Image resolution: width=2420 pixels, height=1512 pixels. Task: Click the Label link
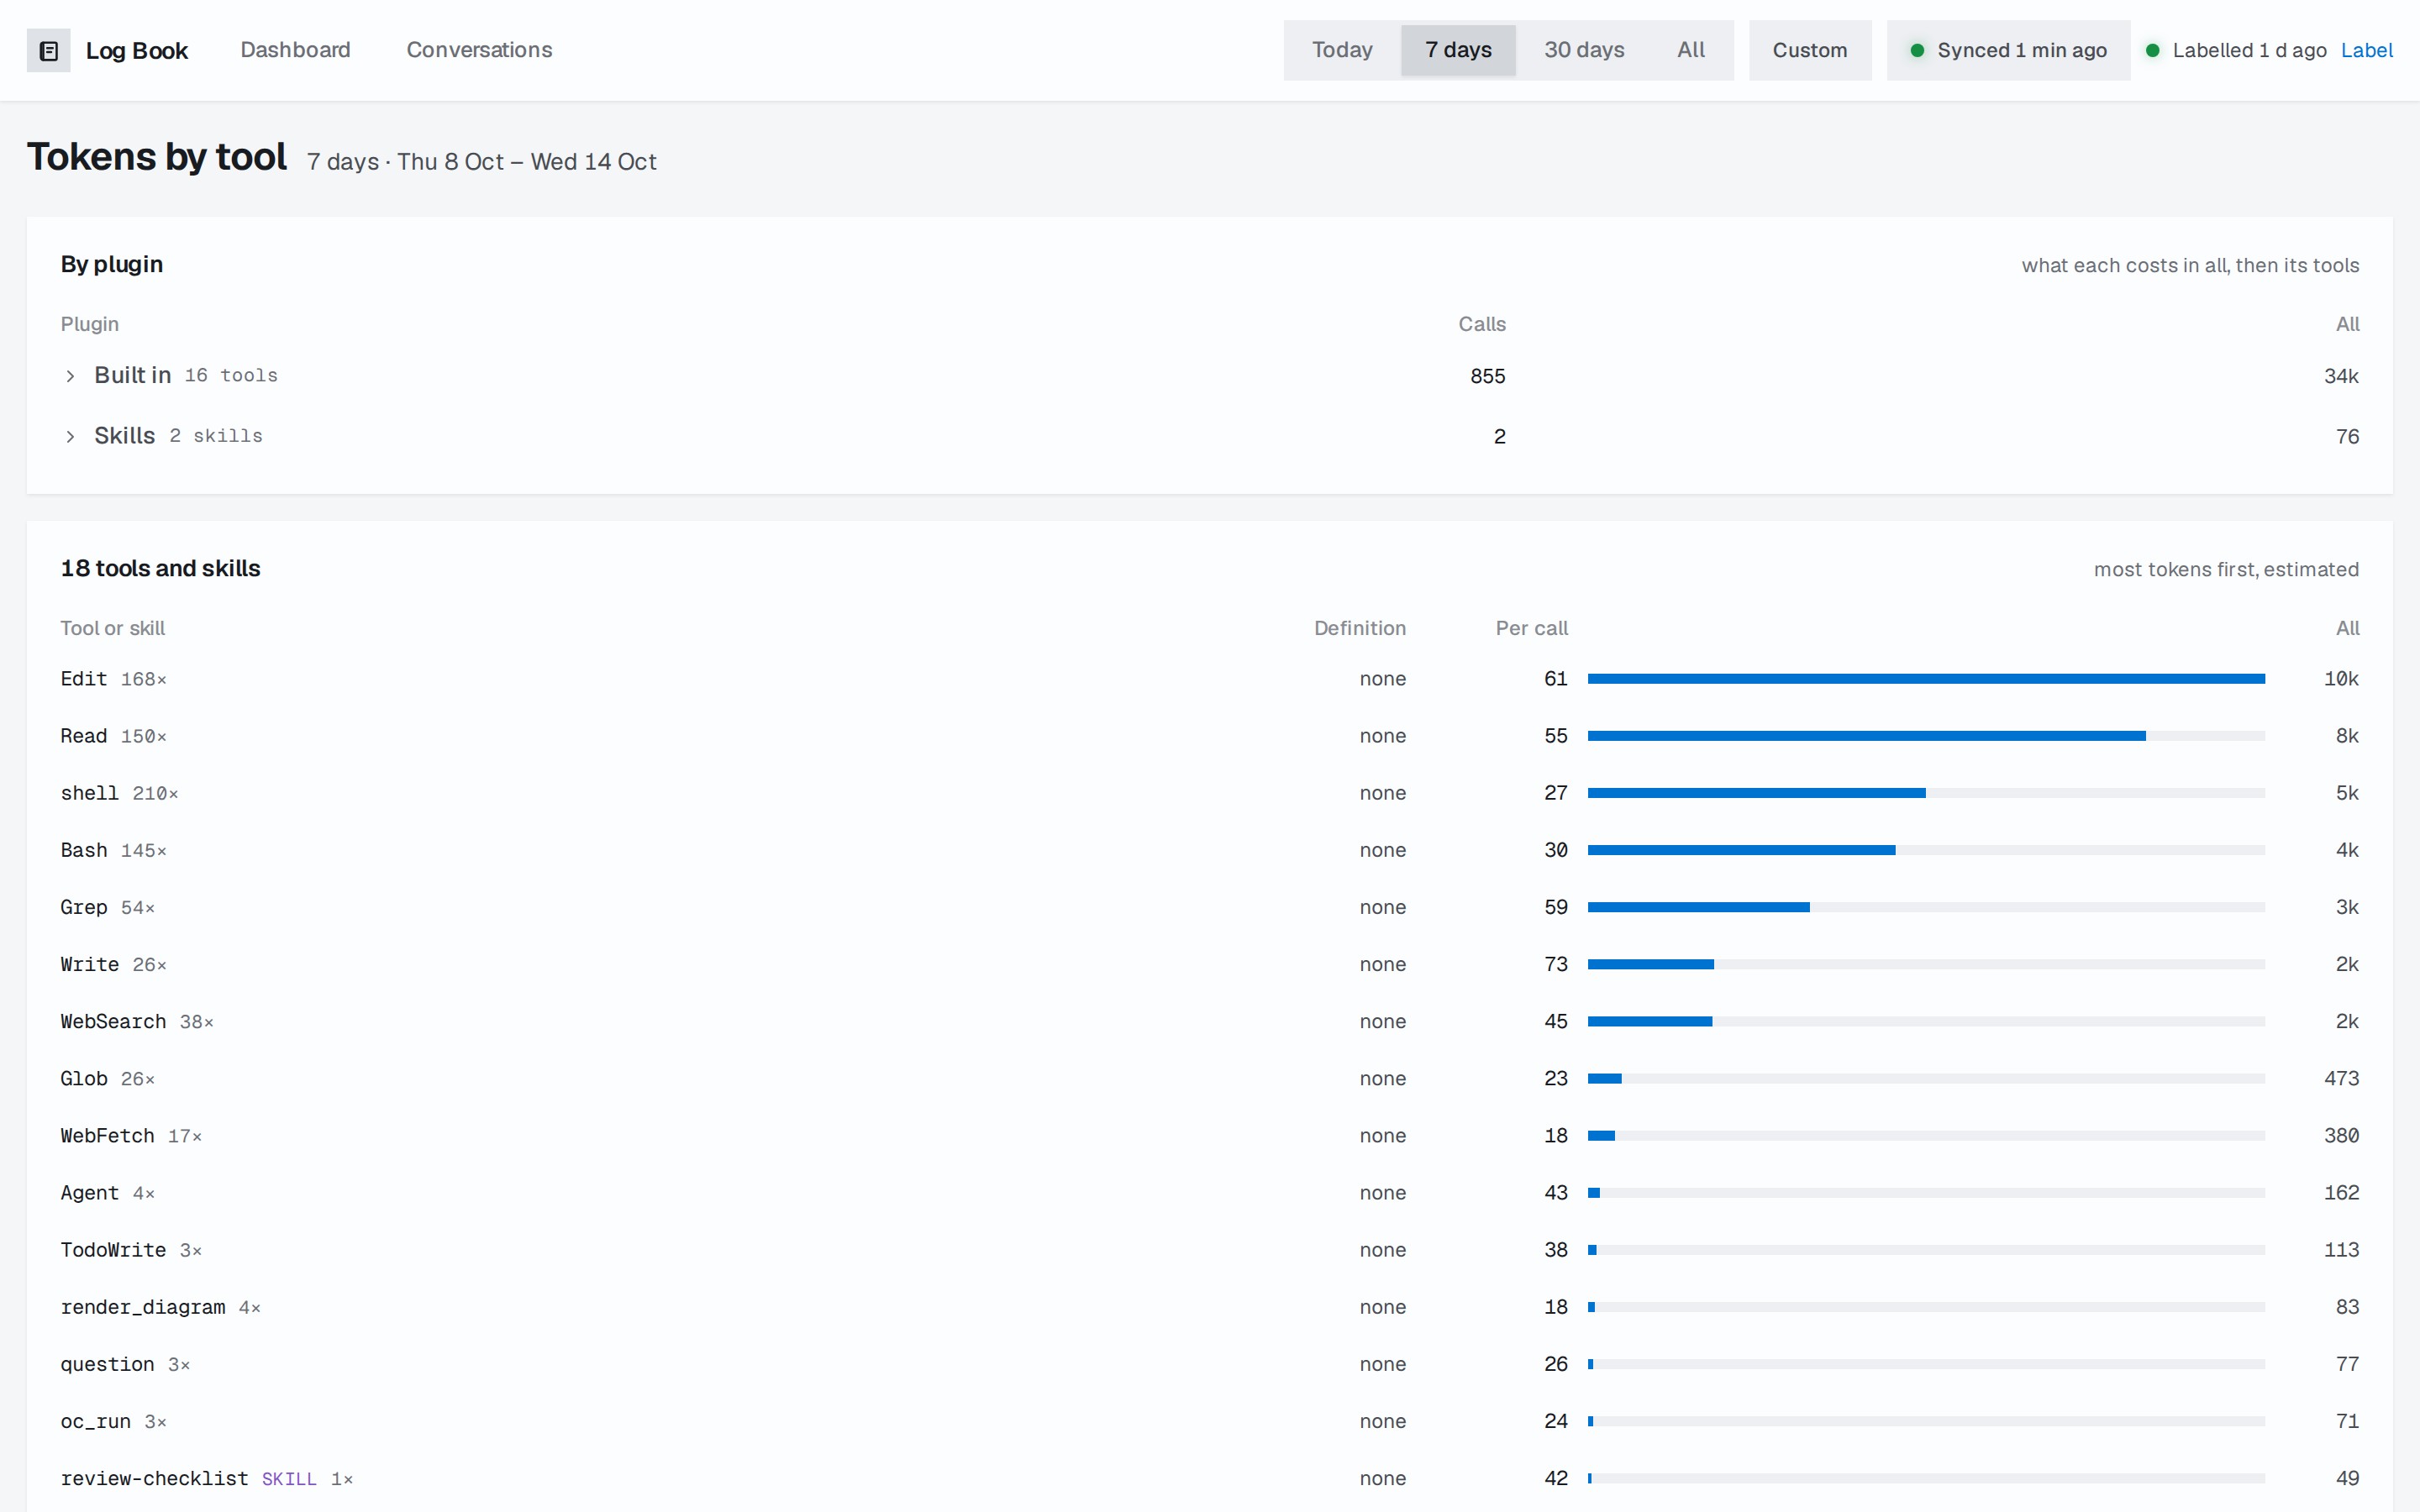point(2366,50)
